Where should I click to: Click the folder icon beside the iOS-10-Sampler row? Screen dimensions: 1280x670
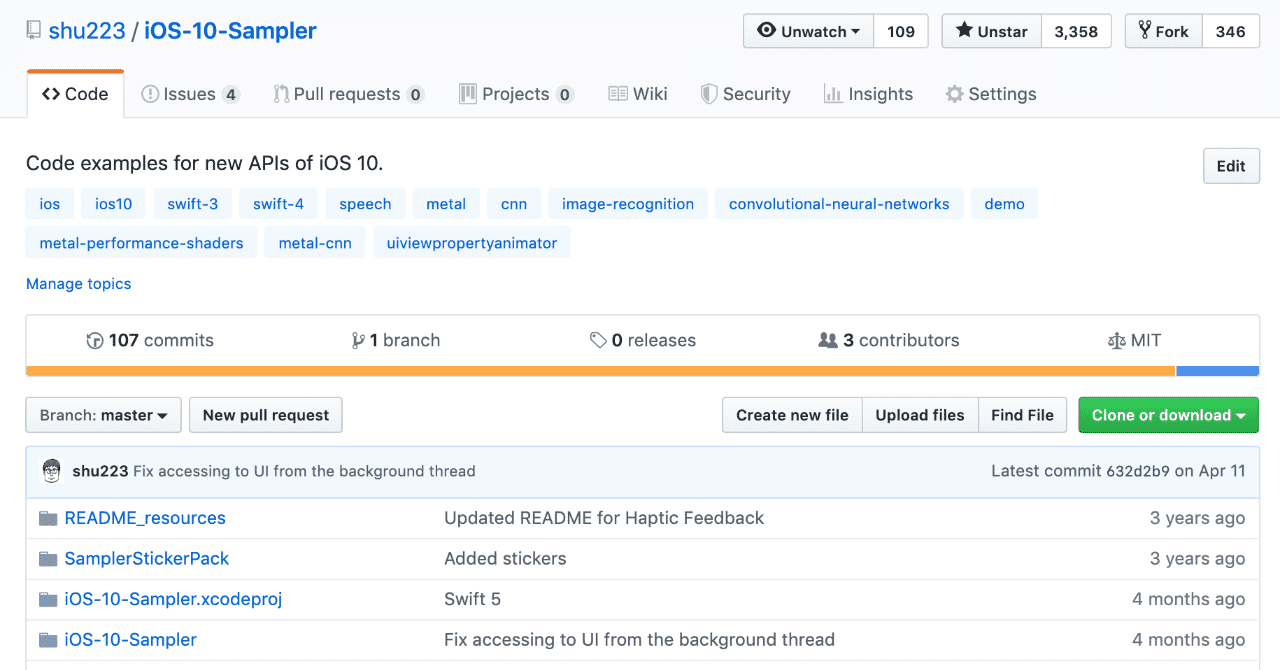point(48,640)
